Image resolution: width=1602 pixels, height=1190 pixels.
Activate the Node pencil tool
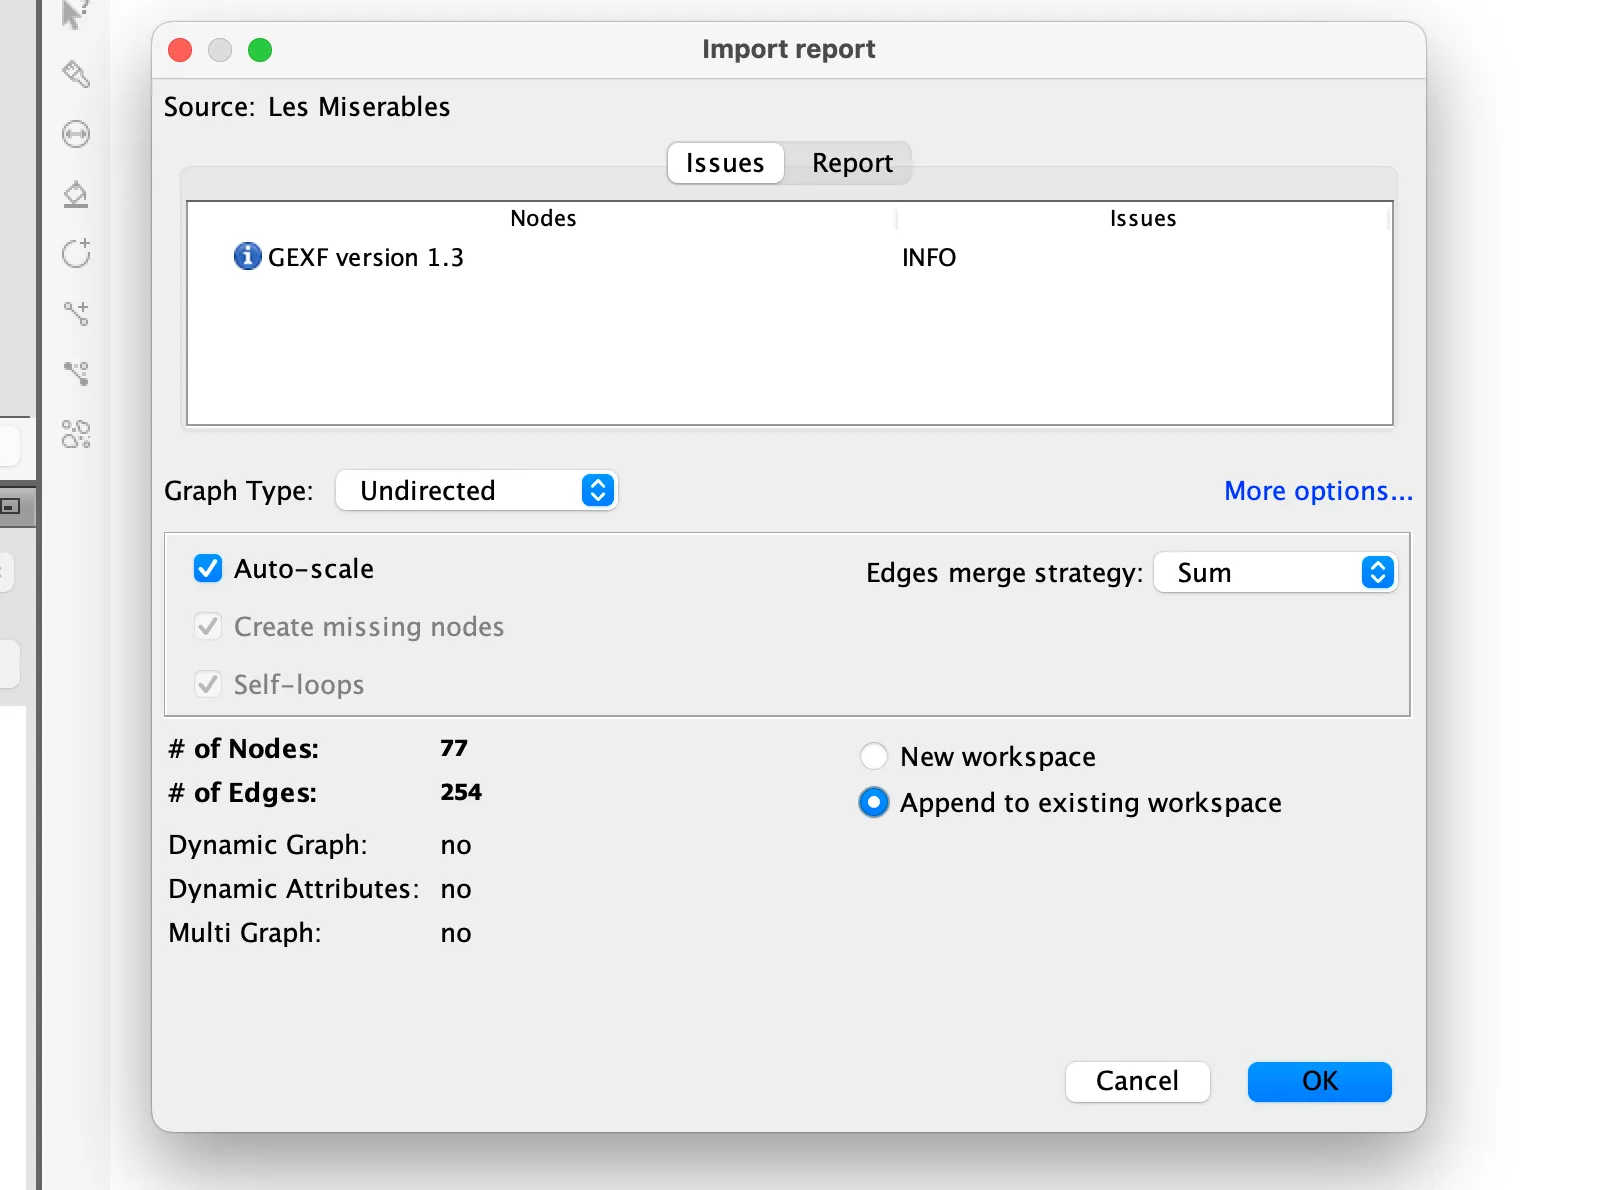click(76, 254)
